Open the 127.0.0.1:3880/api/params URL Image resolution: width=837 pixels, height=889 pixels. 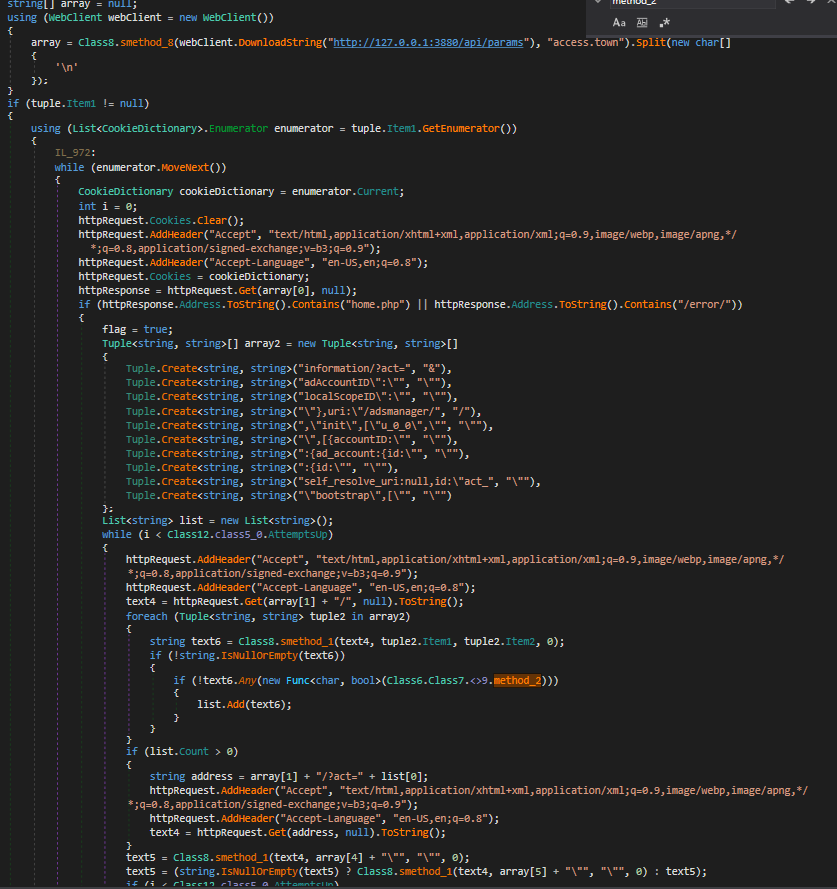click(x=432, y=44)
